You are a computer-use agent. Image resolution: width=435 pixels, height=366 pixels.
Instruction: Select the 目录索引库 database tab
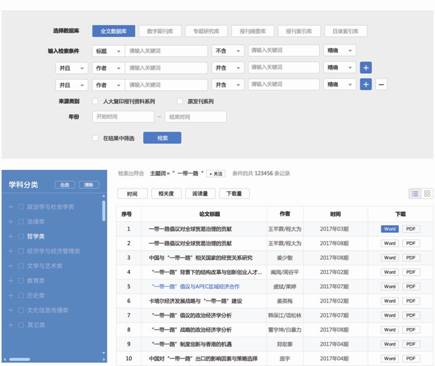[345, 31]
